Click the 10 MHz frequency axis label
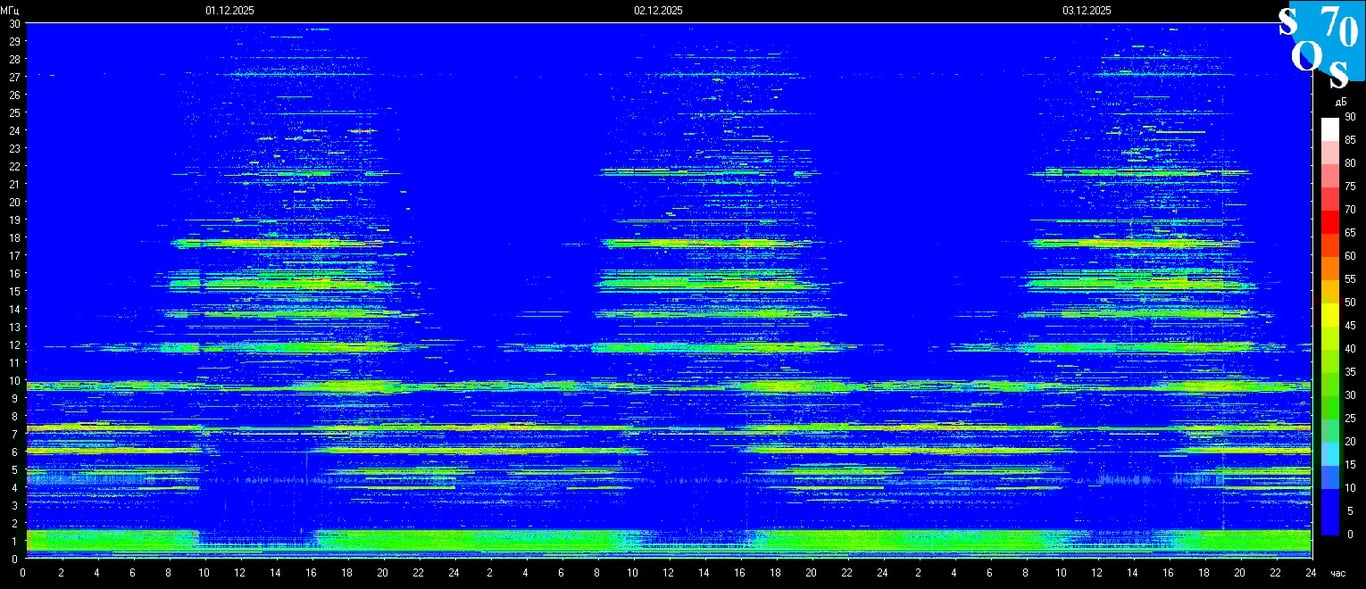This screenshot has height=589, width=1366. [x=13, y=381]
